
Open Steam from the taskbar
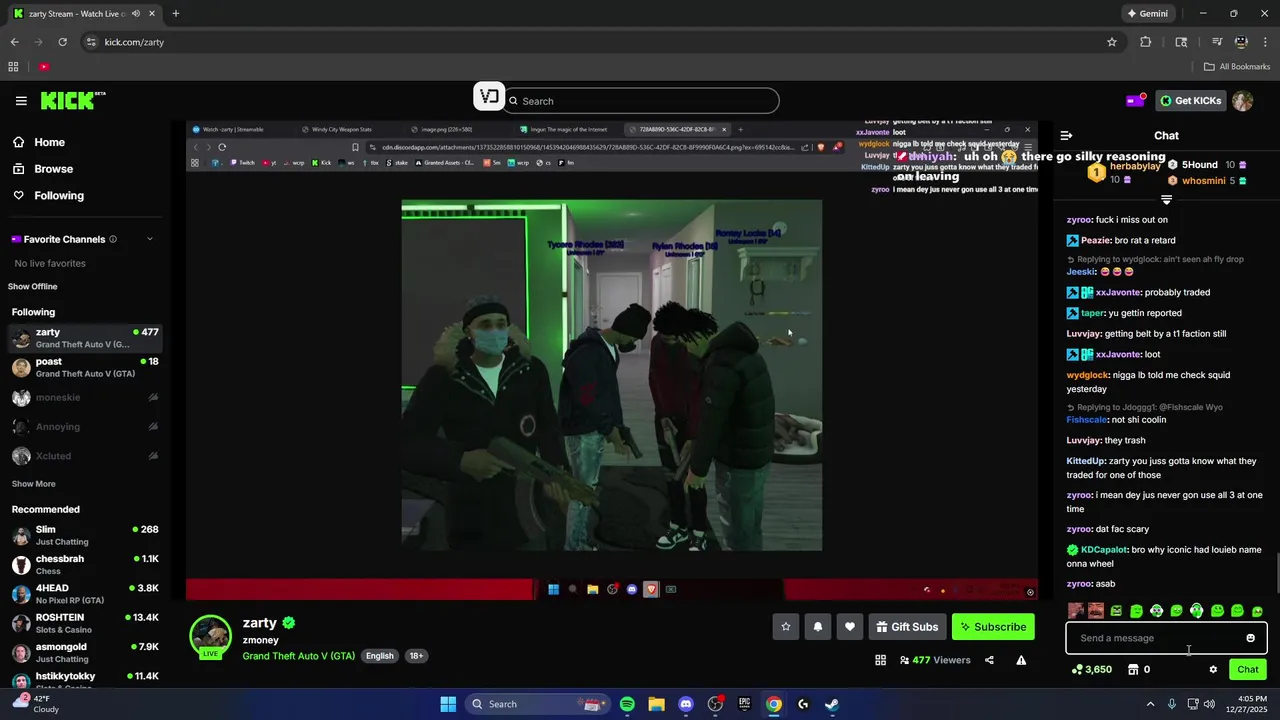(832, 704)
